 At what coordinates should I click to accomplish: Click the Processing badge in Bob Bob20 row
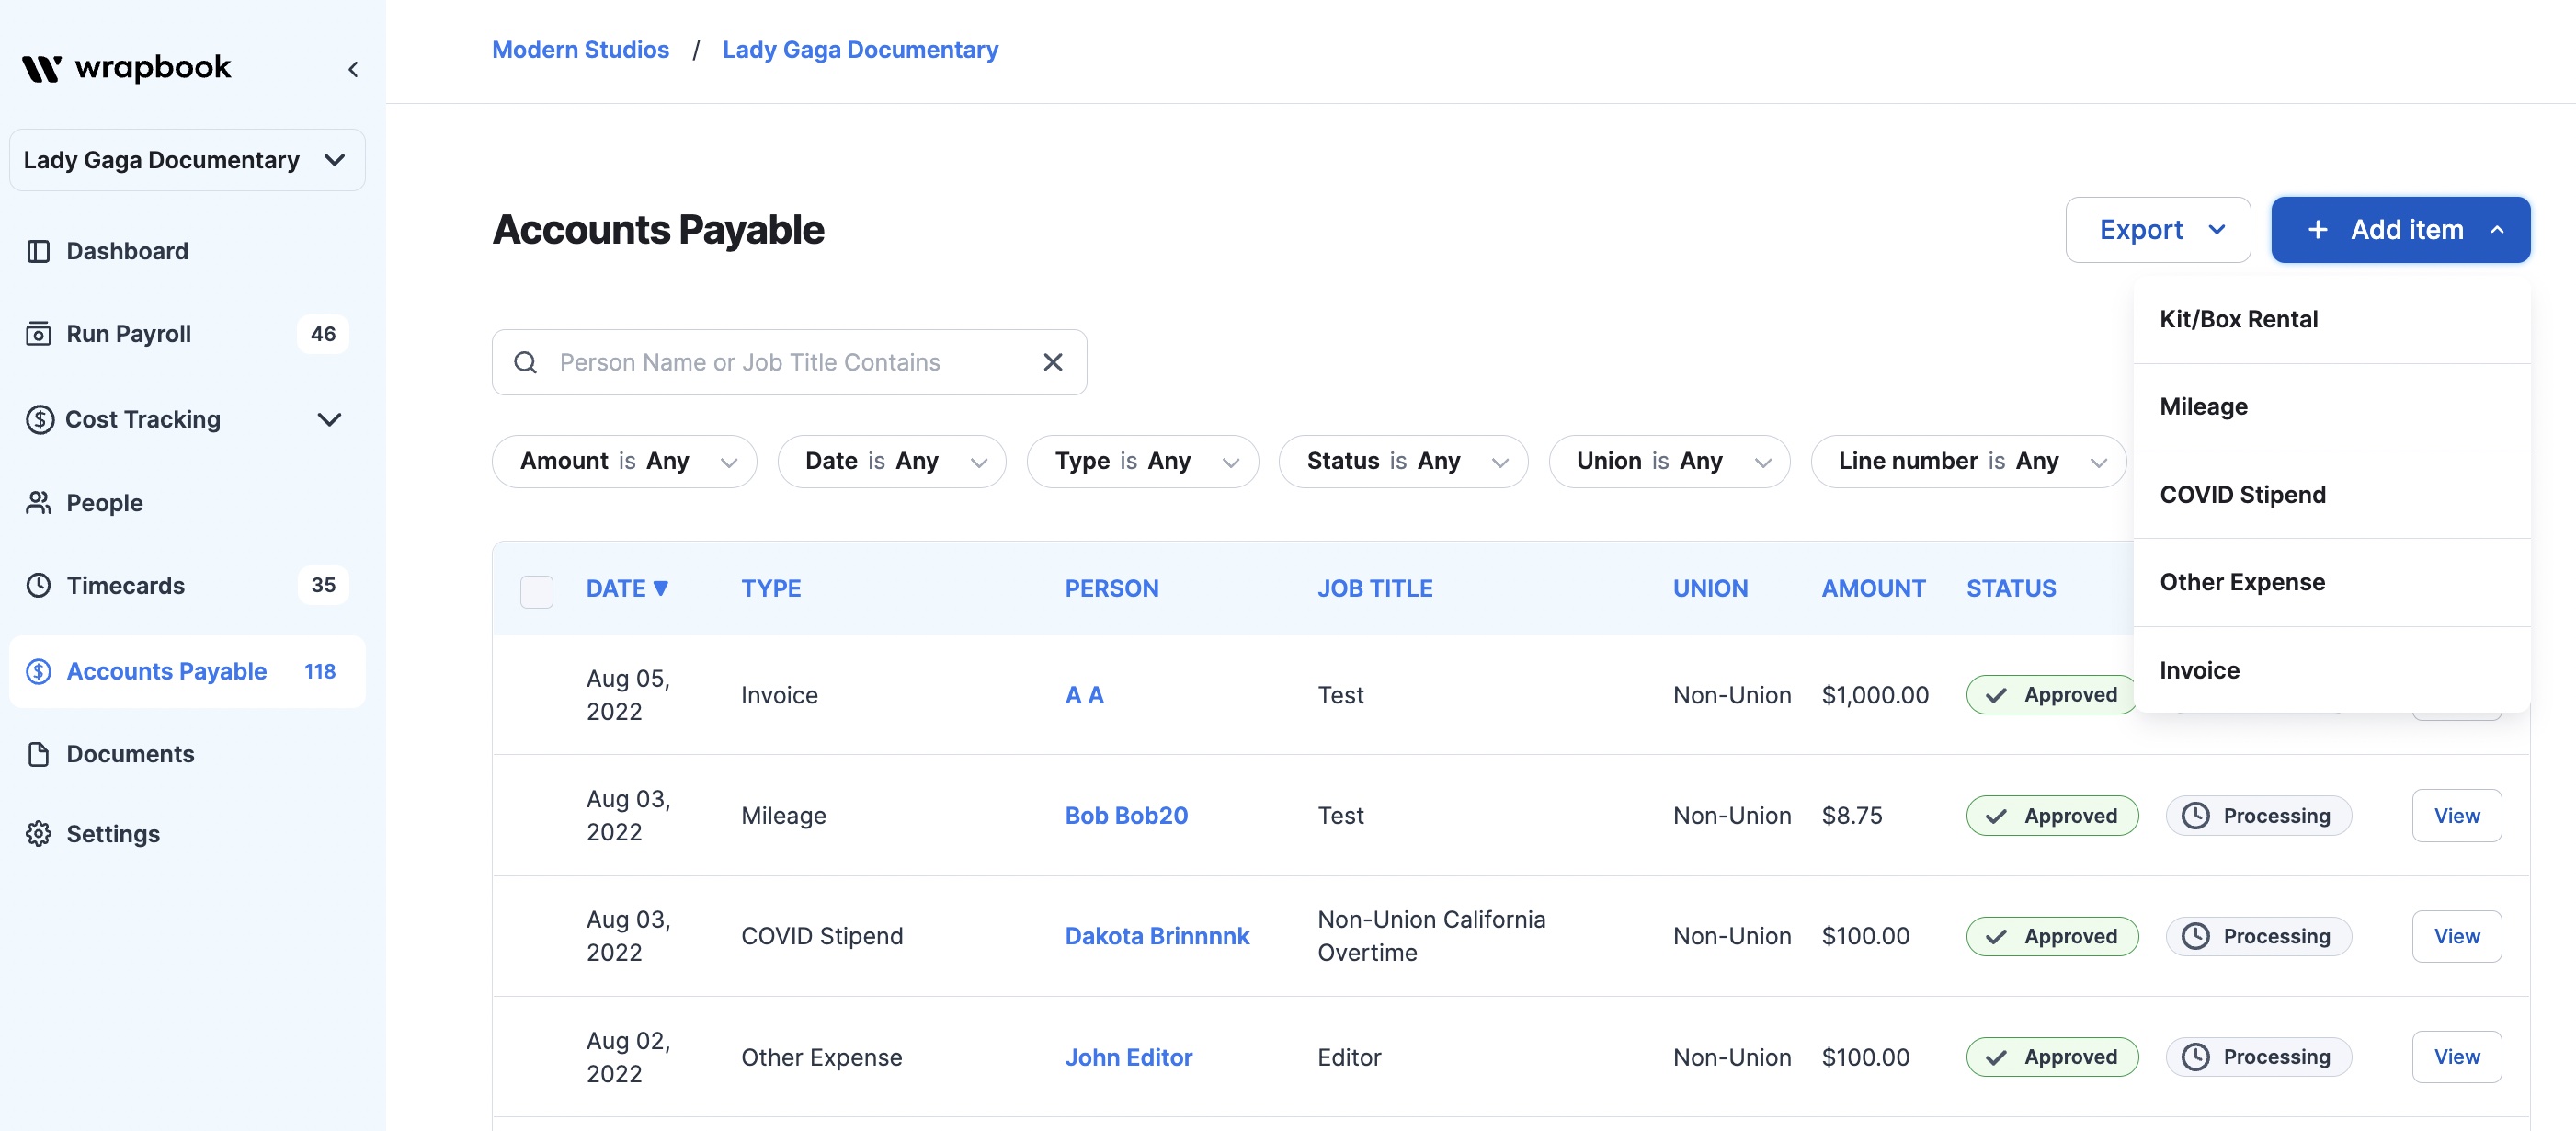click(x=2258, y=815)
